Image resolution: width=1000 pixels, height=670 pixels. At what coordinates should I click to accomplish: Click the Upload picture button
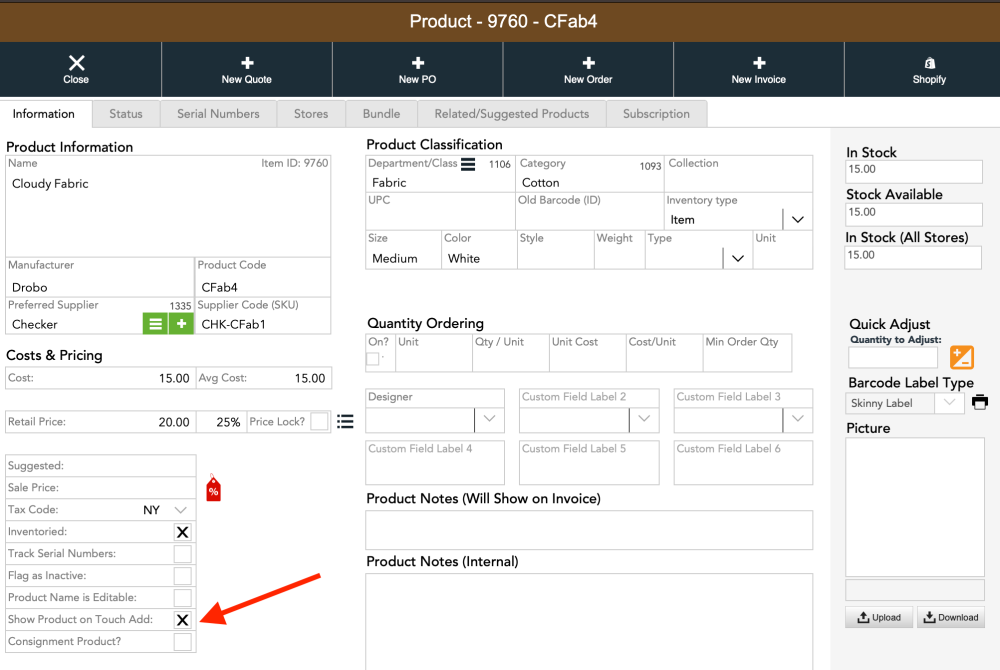pos(879,617)
